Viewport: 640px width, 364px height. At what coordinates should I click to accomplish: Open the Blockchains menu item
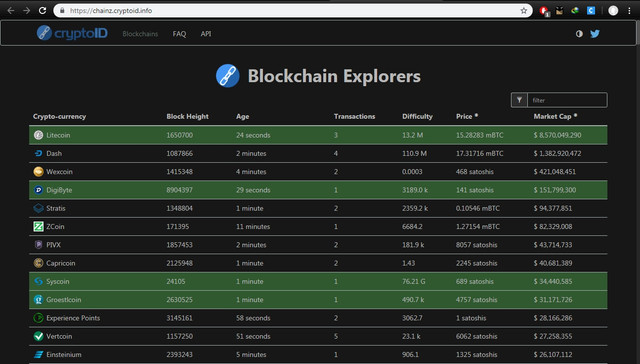[140, 34]
